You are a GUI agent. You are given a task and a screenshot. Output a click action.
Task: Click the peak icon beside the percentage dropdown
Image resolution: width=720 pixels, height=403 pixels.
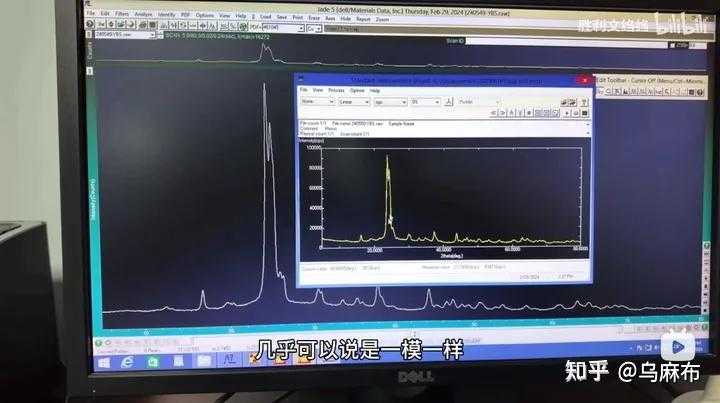(449, 102)
